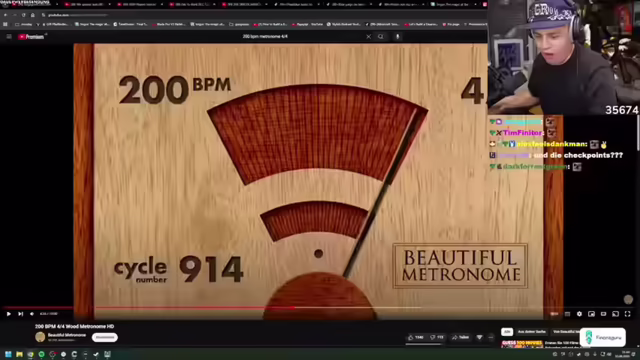Open the Windows Start menu

[x=8, y=354]
